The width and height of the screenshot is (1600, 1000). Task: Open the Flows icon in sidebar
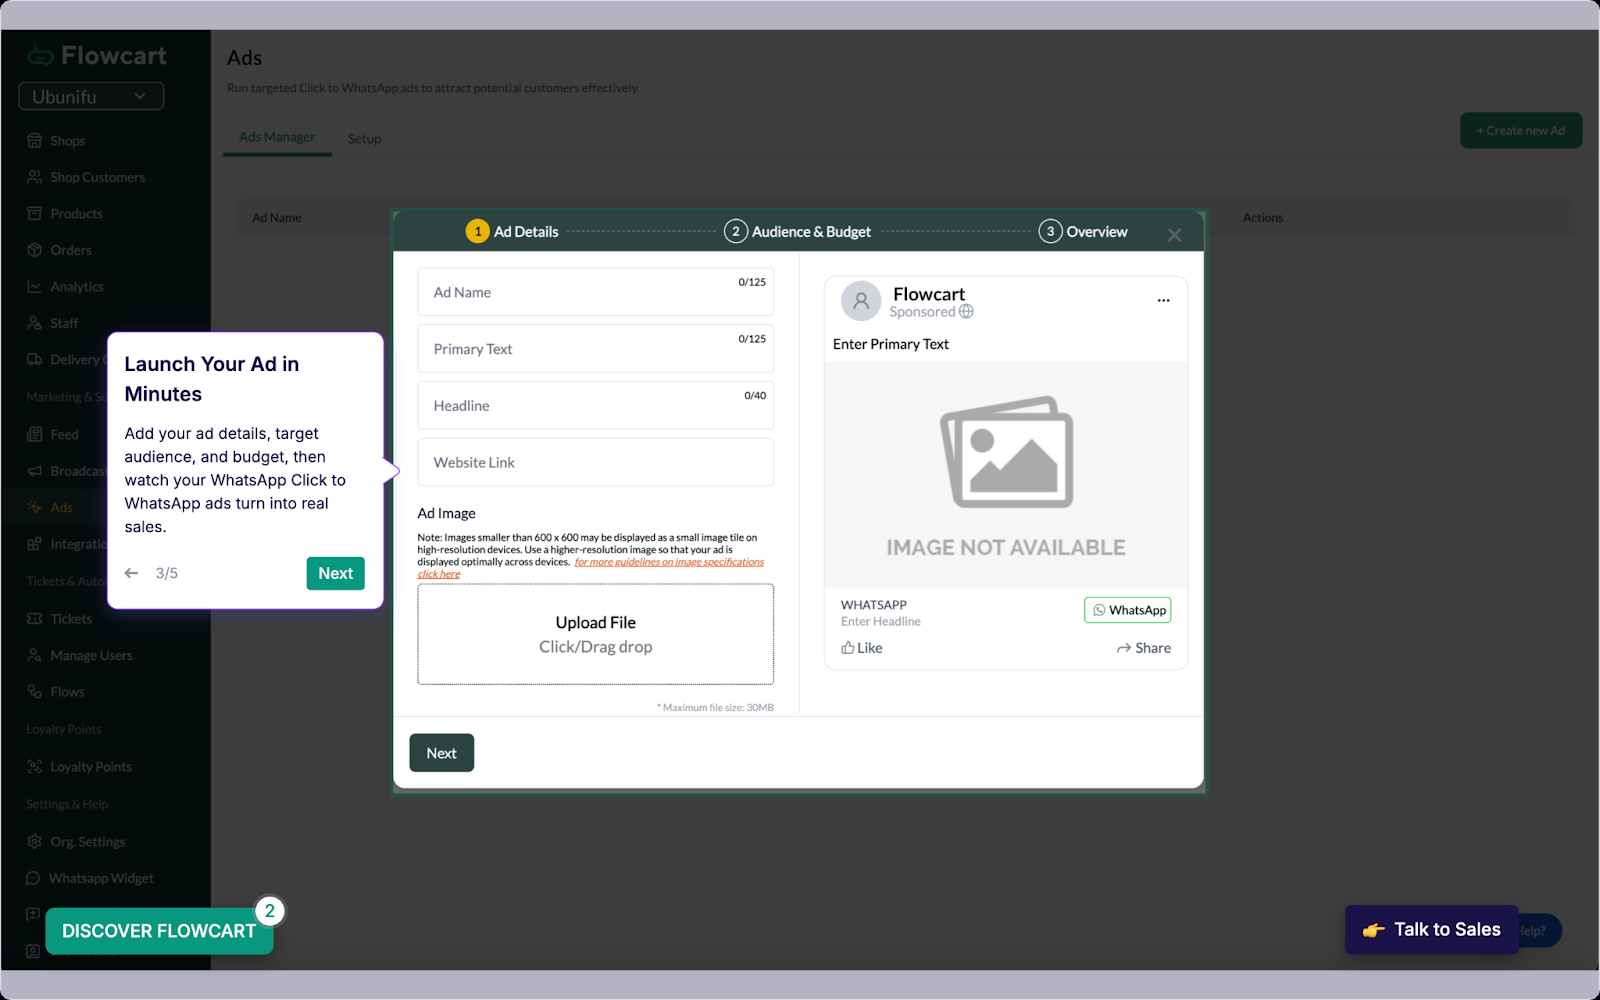click(35, 692)
